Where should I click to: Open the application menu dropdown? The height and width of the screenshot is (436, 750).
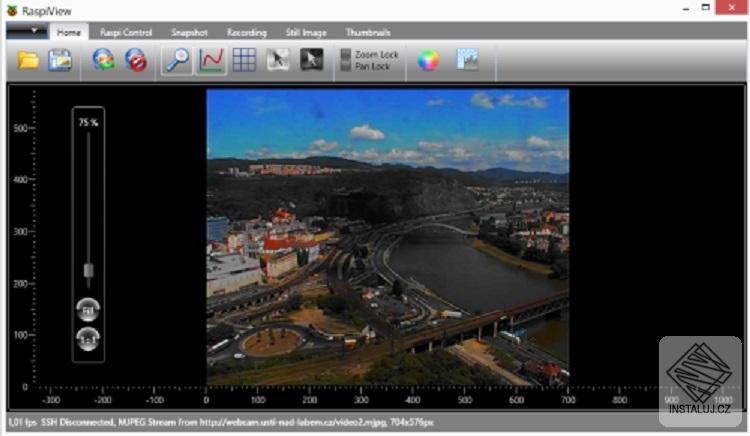click(x=27, y=31)
